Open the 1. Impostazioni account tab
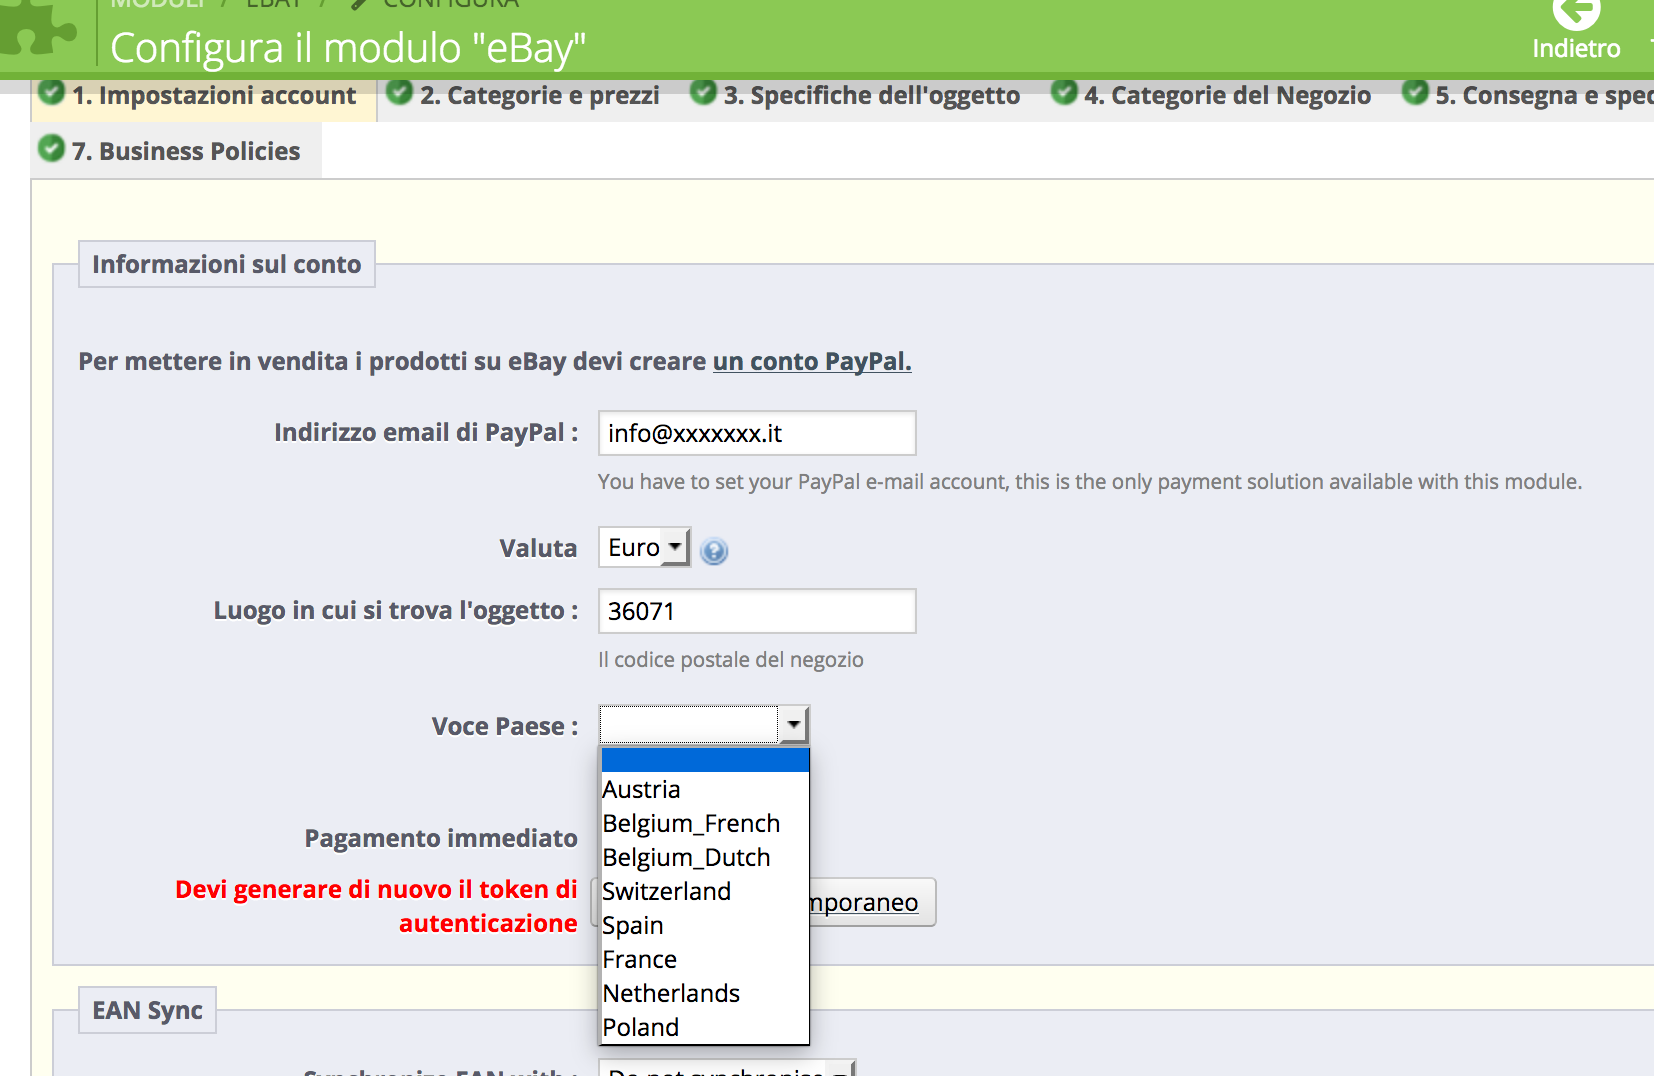This screenshot has width=1654, height=1076. (204, 97)
